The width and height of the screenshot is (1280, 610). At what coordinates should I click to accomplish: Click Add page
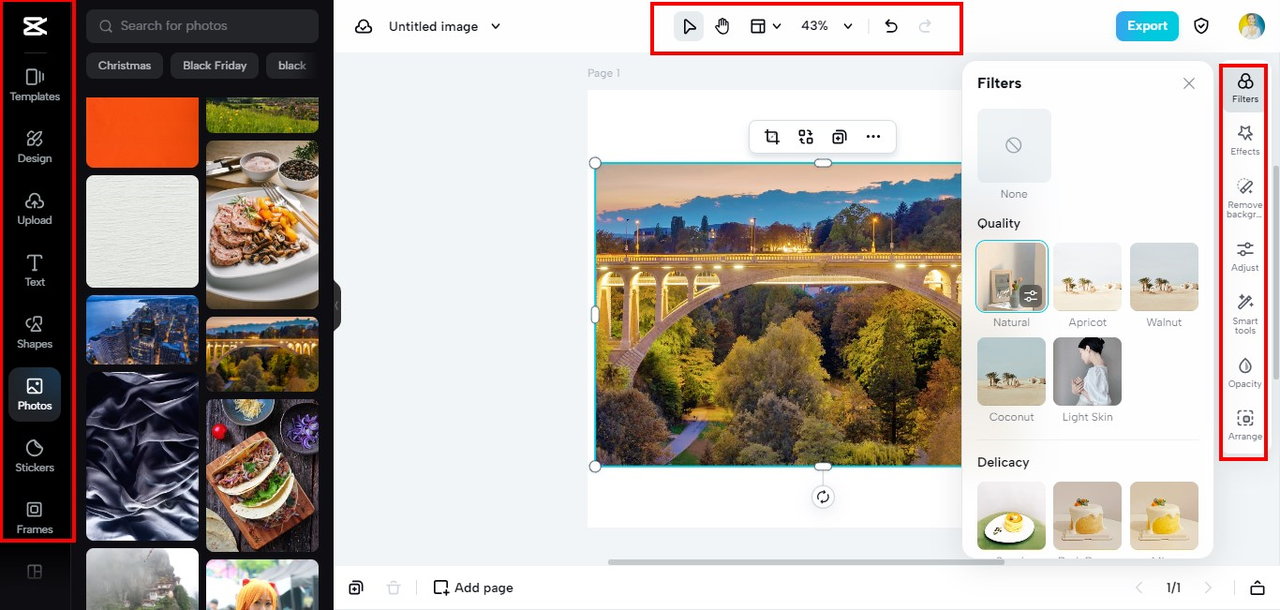pos(473,588)
